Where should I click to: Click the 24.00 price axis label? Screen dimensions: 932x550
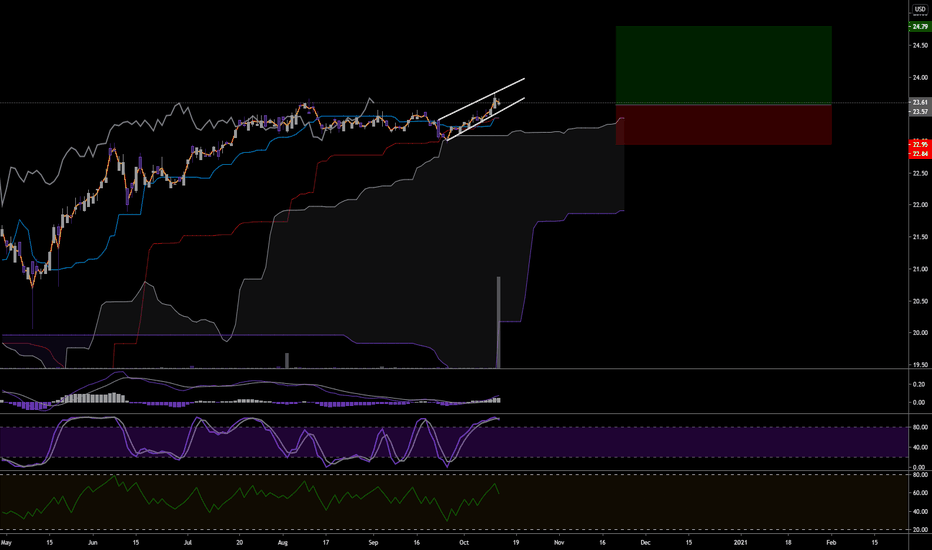pos(920,78)
